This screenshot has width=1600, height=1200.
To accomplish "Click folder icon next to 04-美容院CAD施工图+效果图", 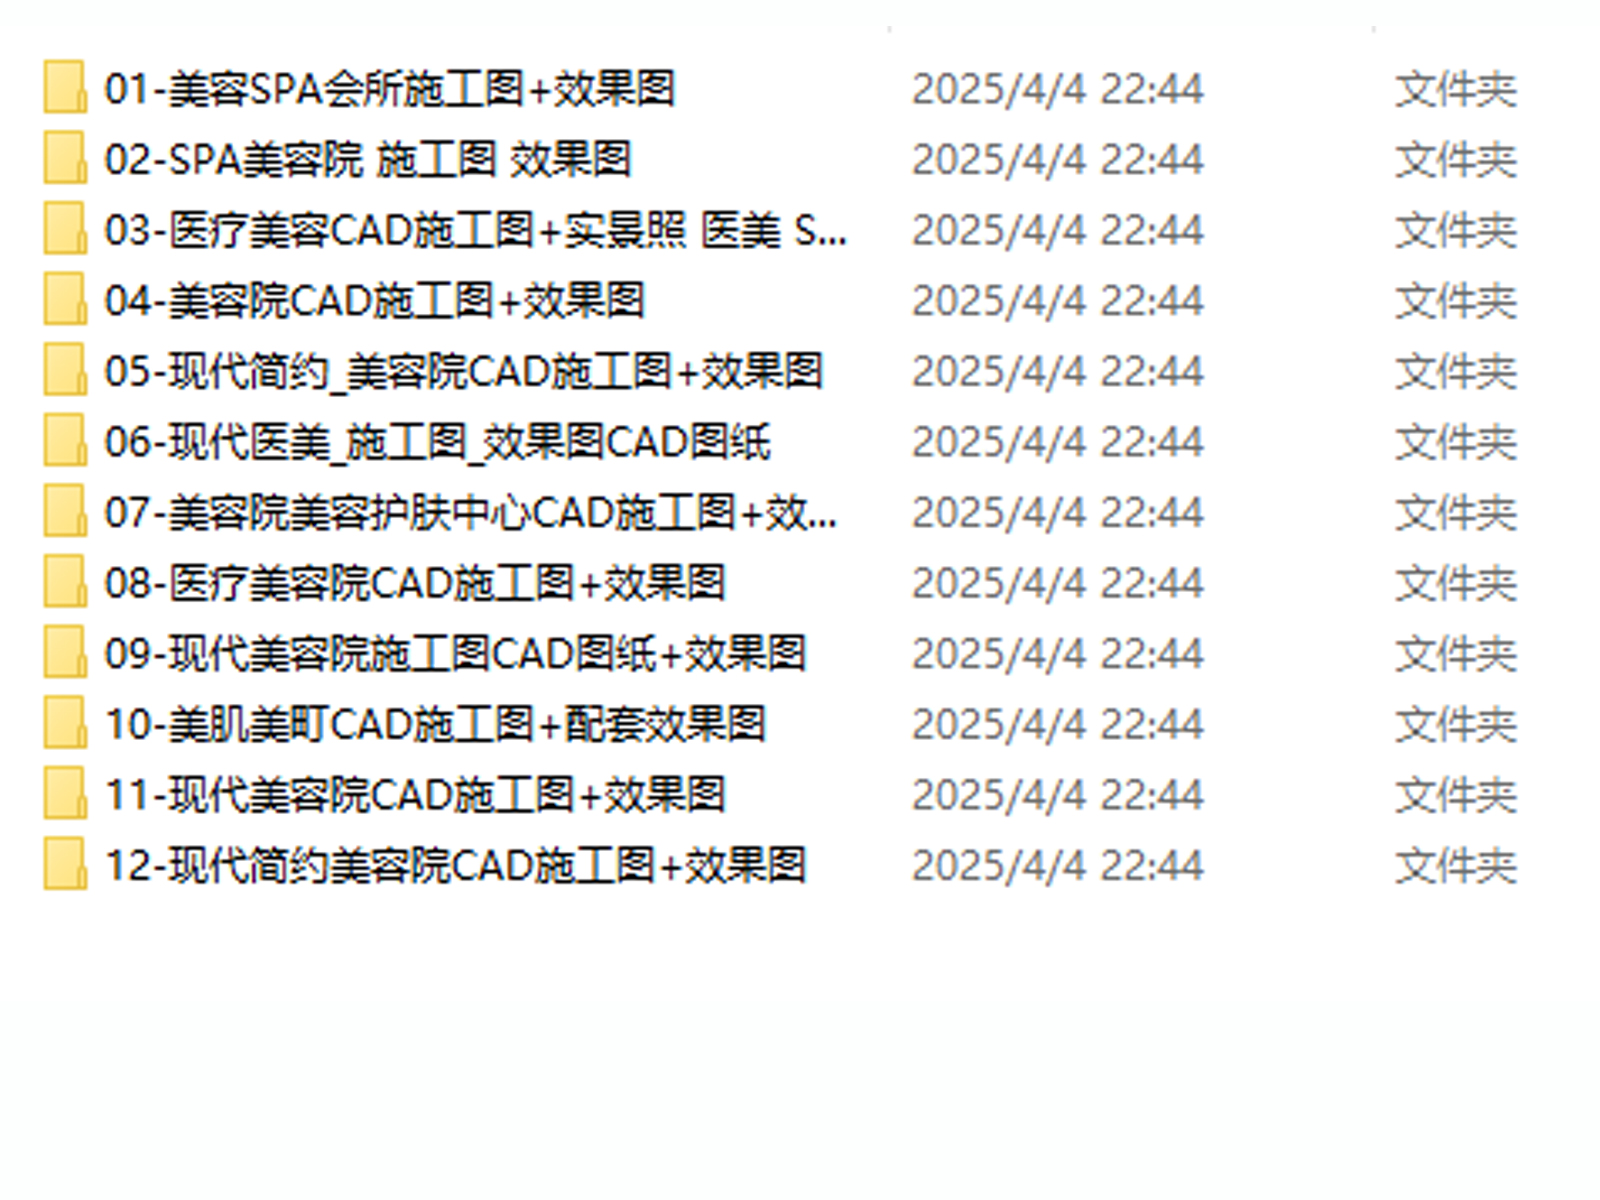I will (x=65, y=300).
